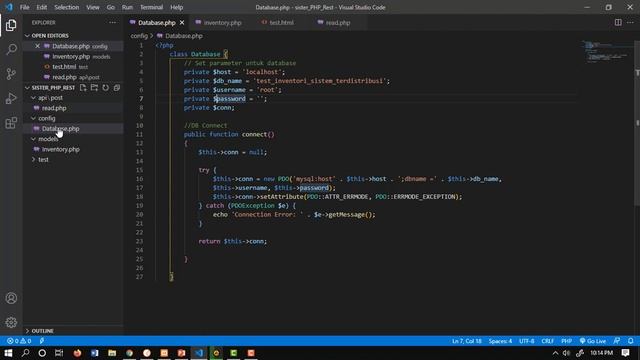Open the Manage gear icon
The image size is (640, 360).
tap(11, 322)
